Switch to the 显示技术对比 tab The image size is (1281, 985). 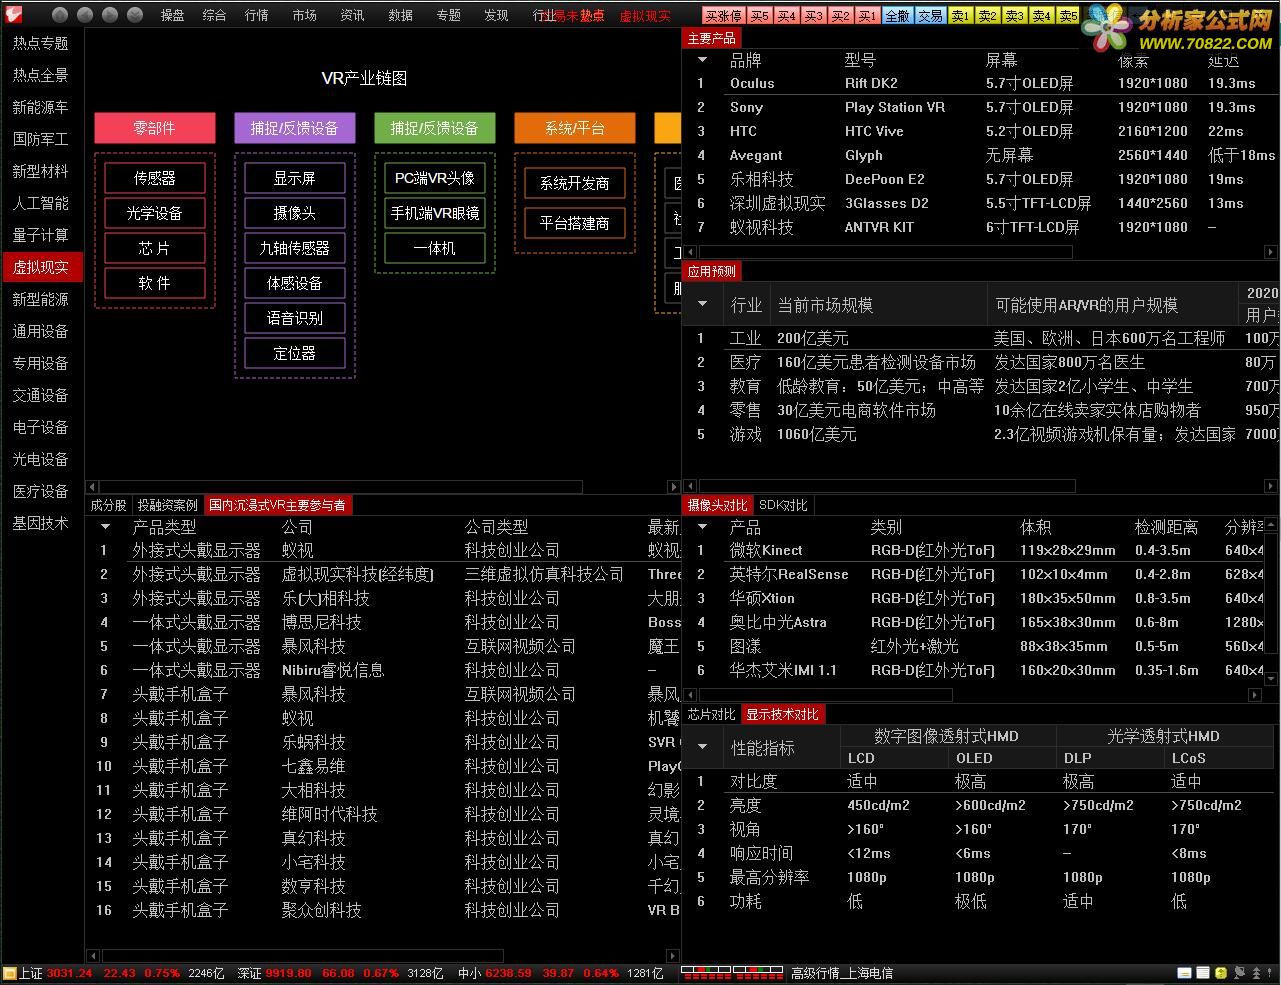(x=782, y=714)
